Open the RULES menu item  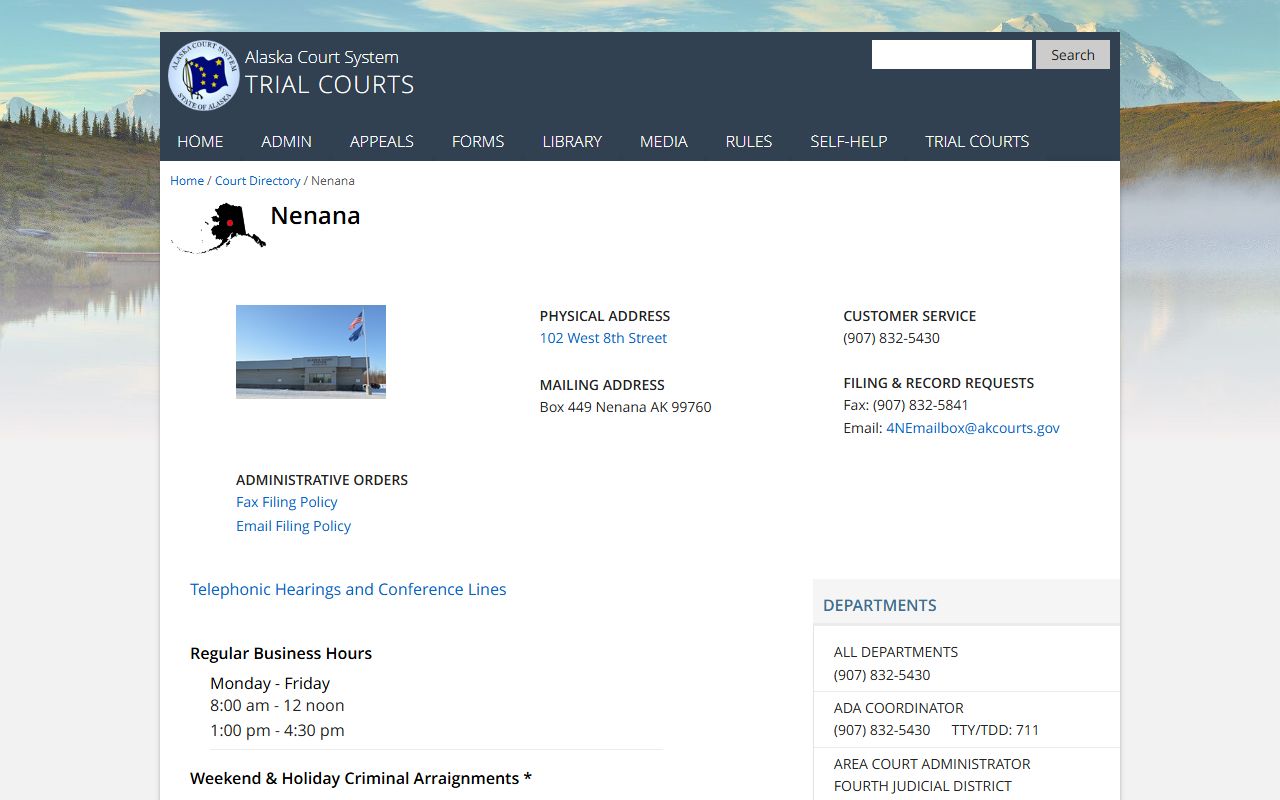pyautogui.click(x=749, y=141)
